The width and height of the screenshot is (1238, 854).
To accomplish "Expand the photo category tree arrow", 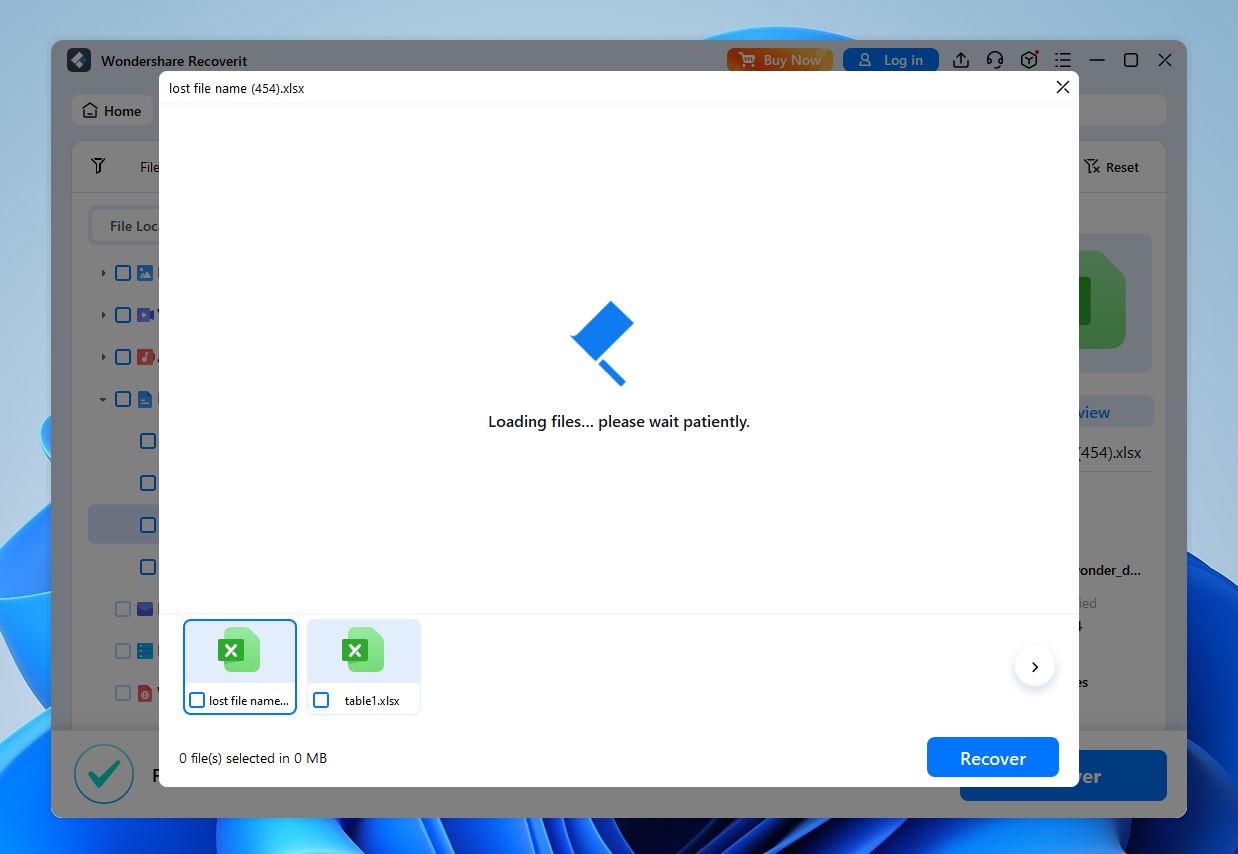I will (x=103, y=273).
